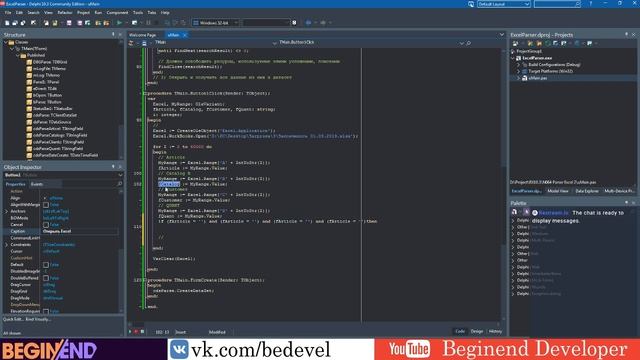Open the Help menu
This screenshot has height=360, width=640.
(165, 13)
